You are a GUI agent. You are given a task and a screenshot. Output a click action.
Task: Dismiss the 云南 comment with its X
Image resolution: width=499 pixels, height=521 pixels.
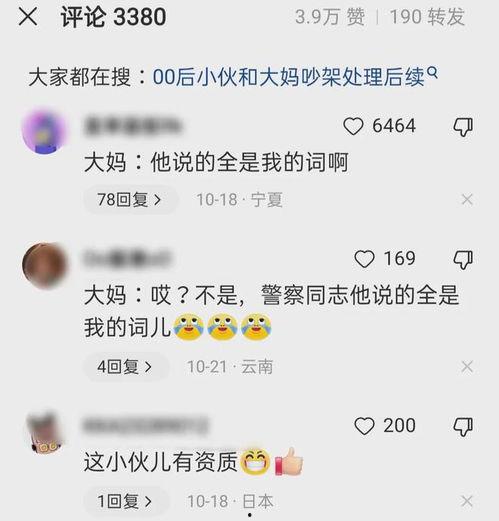tap(467, 367)
